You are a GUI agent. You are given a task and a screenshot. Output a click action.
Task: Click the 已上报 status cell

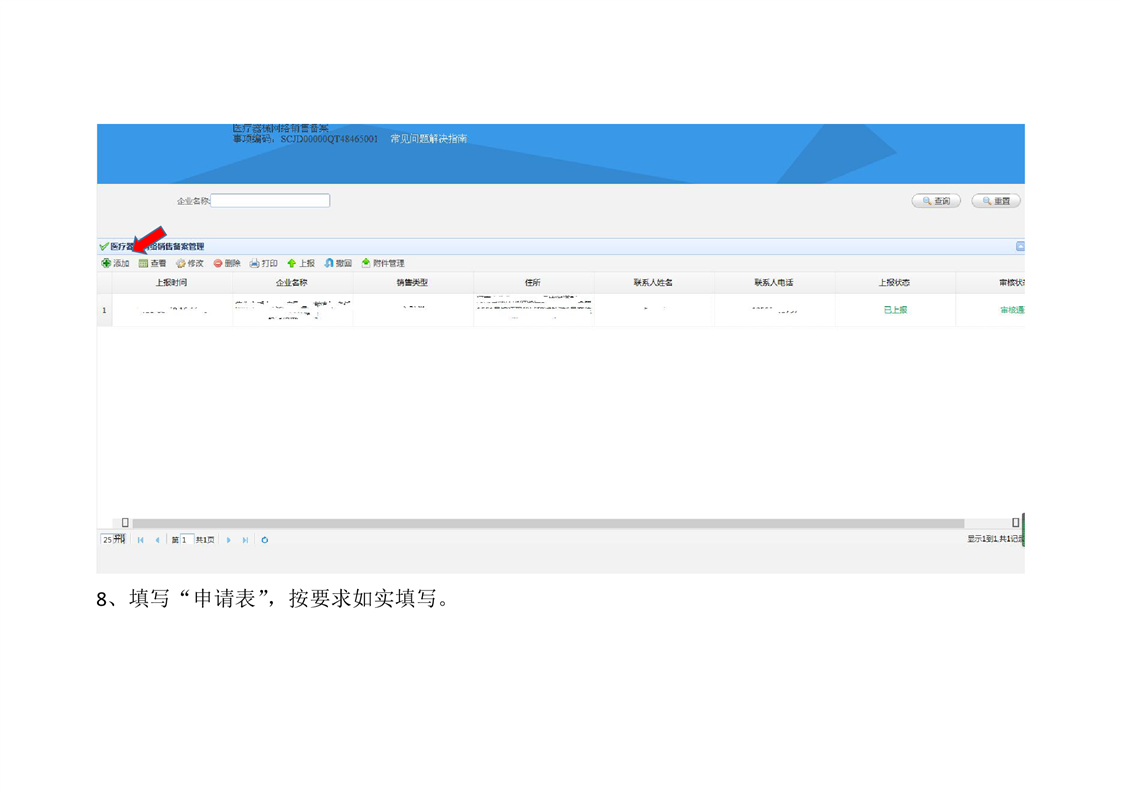tap(895, 310)
